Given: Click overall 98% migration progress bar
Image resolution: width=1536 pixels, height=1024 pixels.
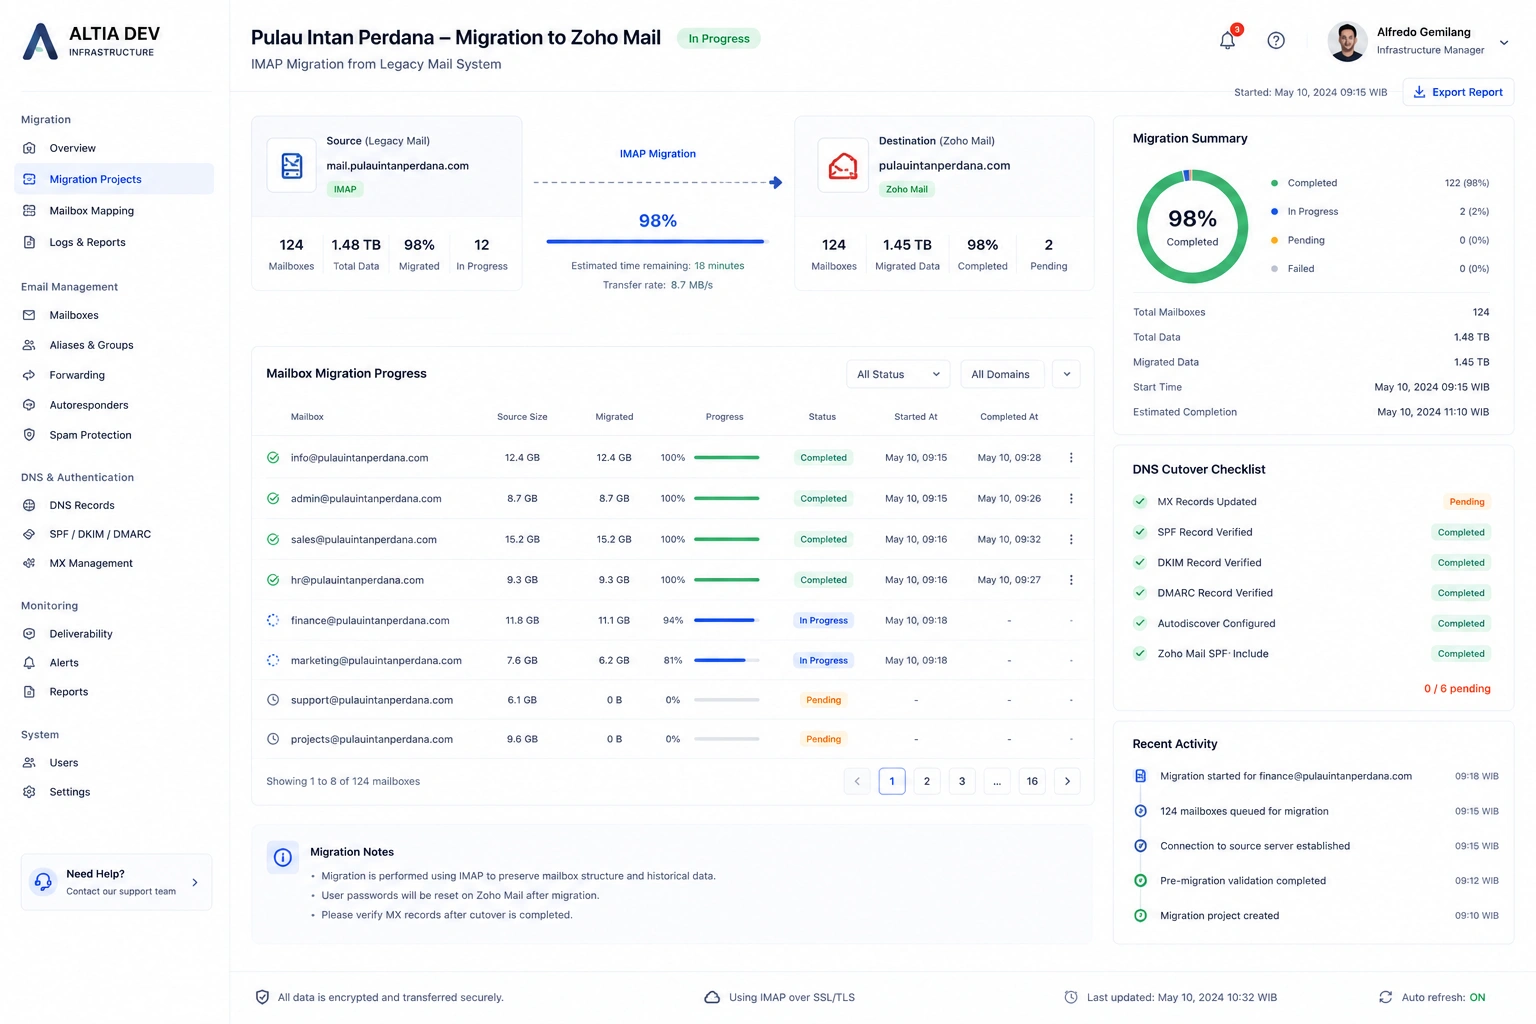Looking at the screenshot, I should tap(657, 241).
